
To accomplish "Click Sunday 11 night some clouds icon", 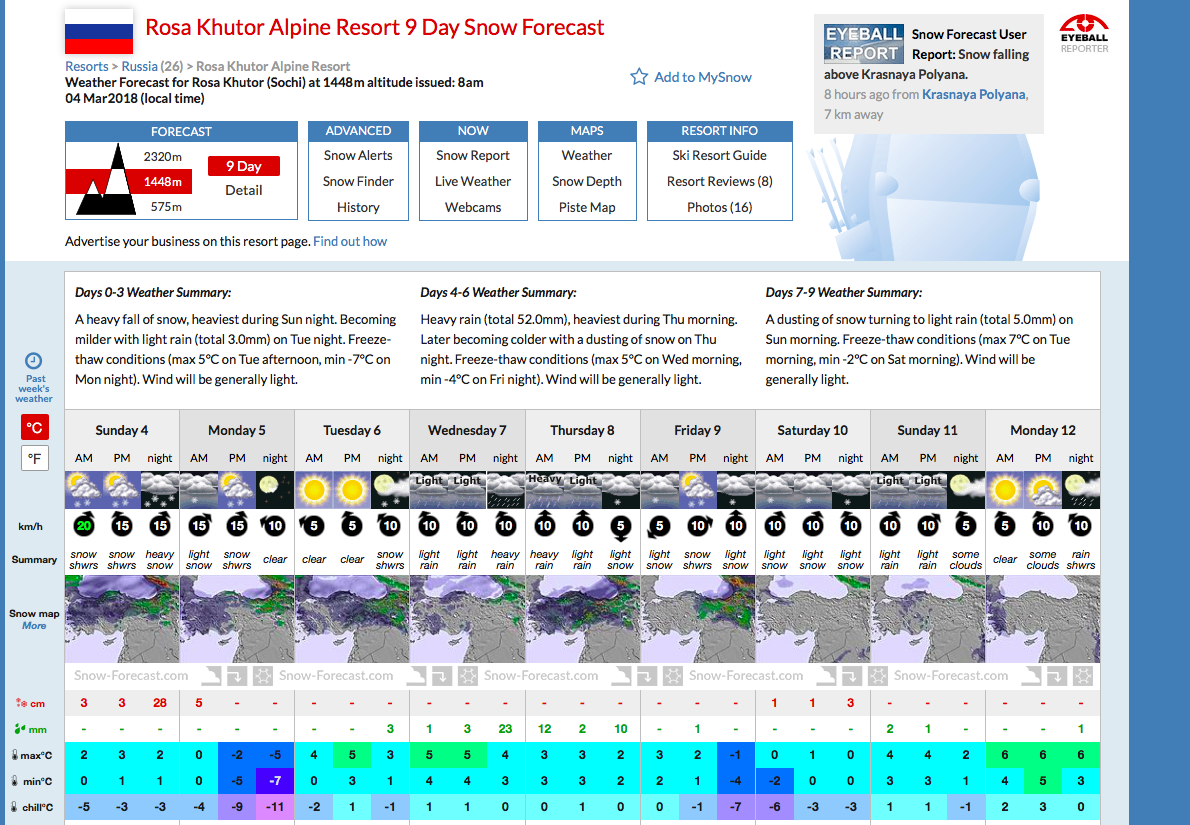I will click(965, 490).
